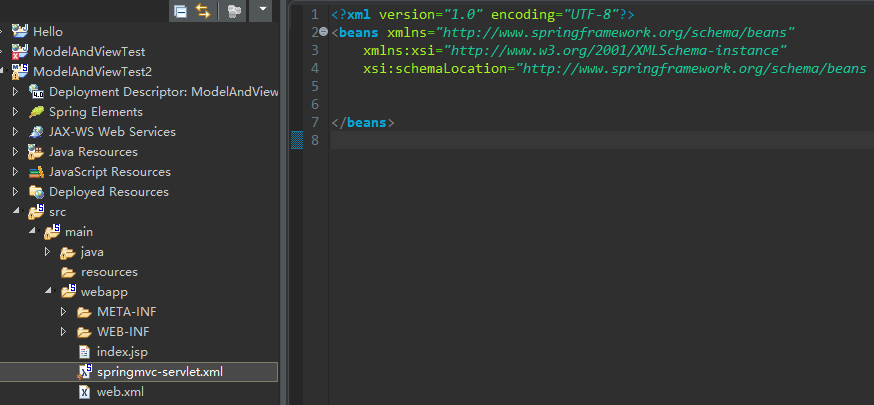Select the Spring Elements label

pos(96,112)
